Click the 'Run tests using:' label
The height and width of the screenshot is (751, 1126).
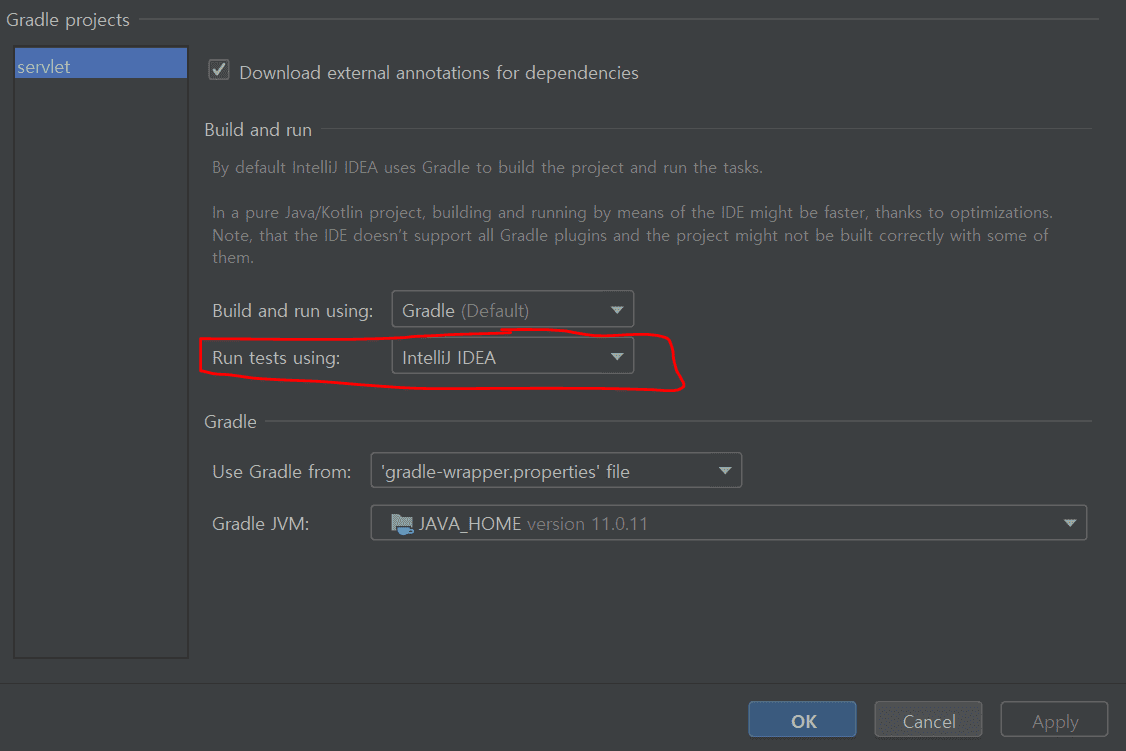tap(276, 358)
